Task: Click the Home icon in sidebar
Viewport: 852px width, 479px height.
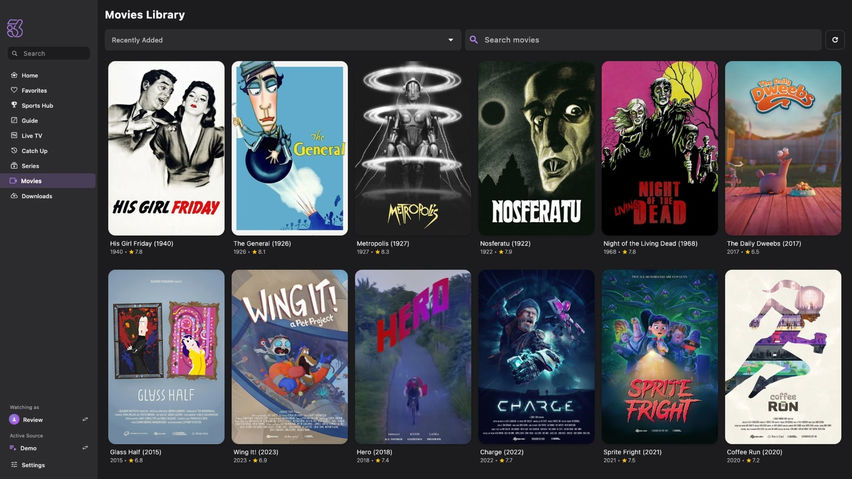Action: tap(14, 75)
